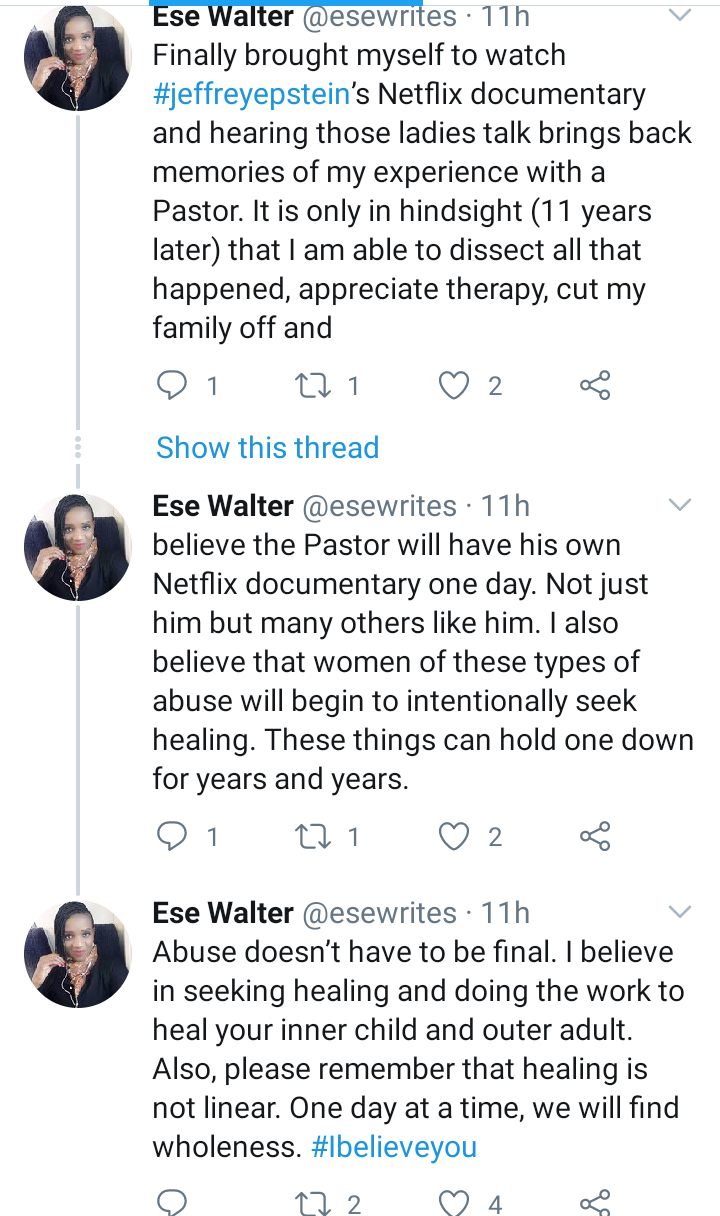The height and width of the screenshot is (1216, 720).
Task: Open the first tweet's profile picture
Action: pyautogui.click(x=77, y=58)
